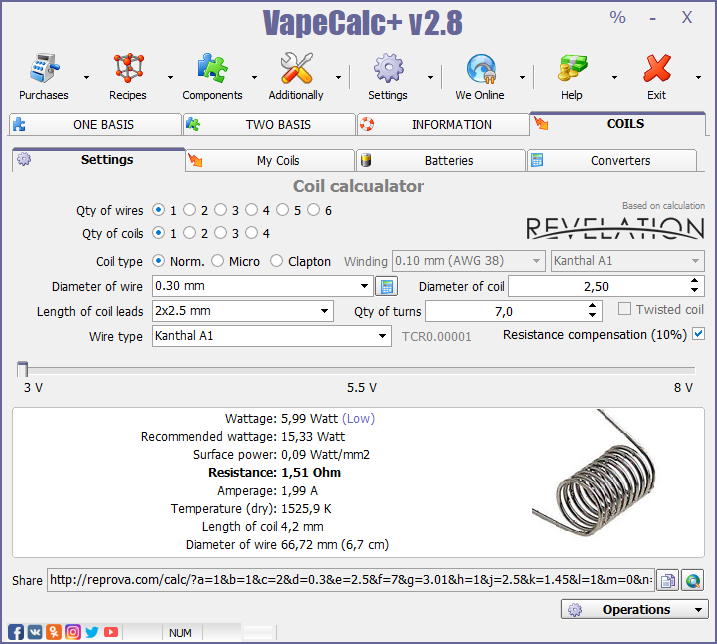Copy the share link to clipboard
This screenshot has height=644, width=717.
coord(668,580)
